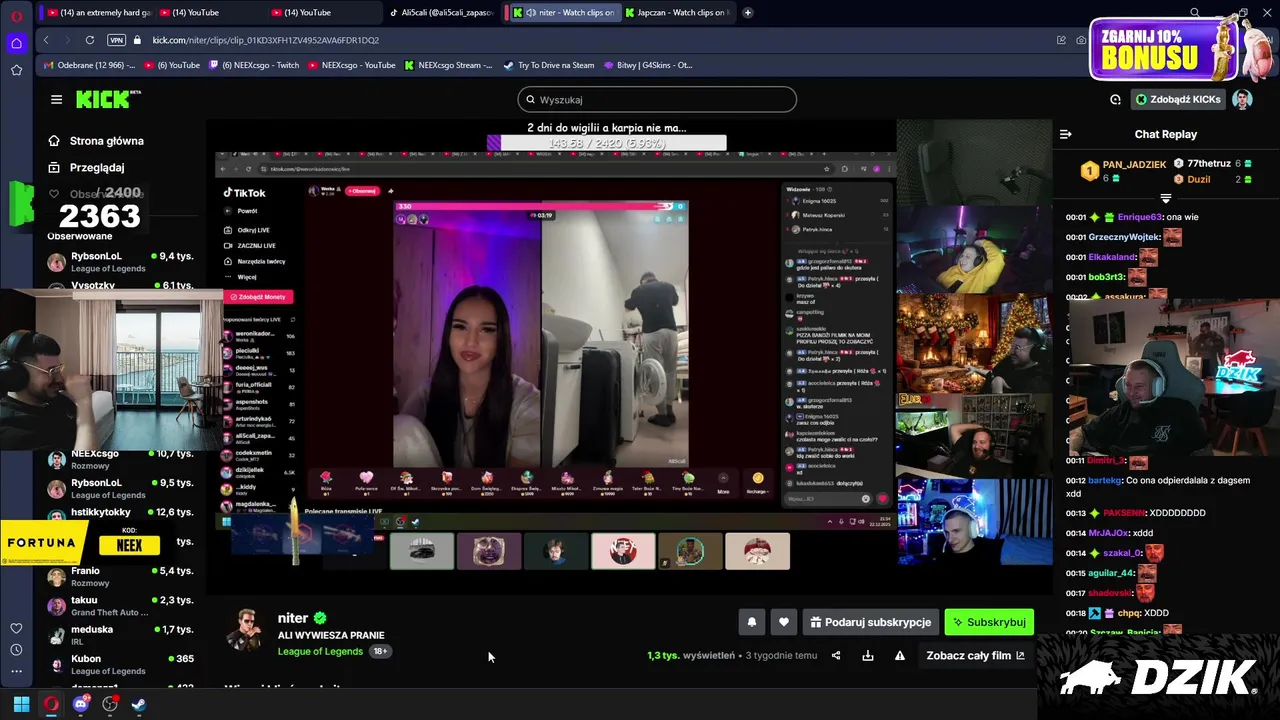Image resolution: width=1280 pixels, height=720 pixels.
Task: Open the history clock in Opera sidebar
Action: pos(16,650)
